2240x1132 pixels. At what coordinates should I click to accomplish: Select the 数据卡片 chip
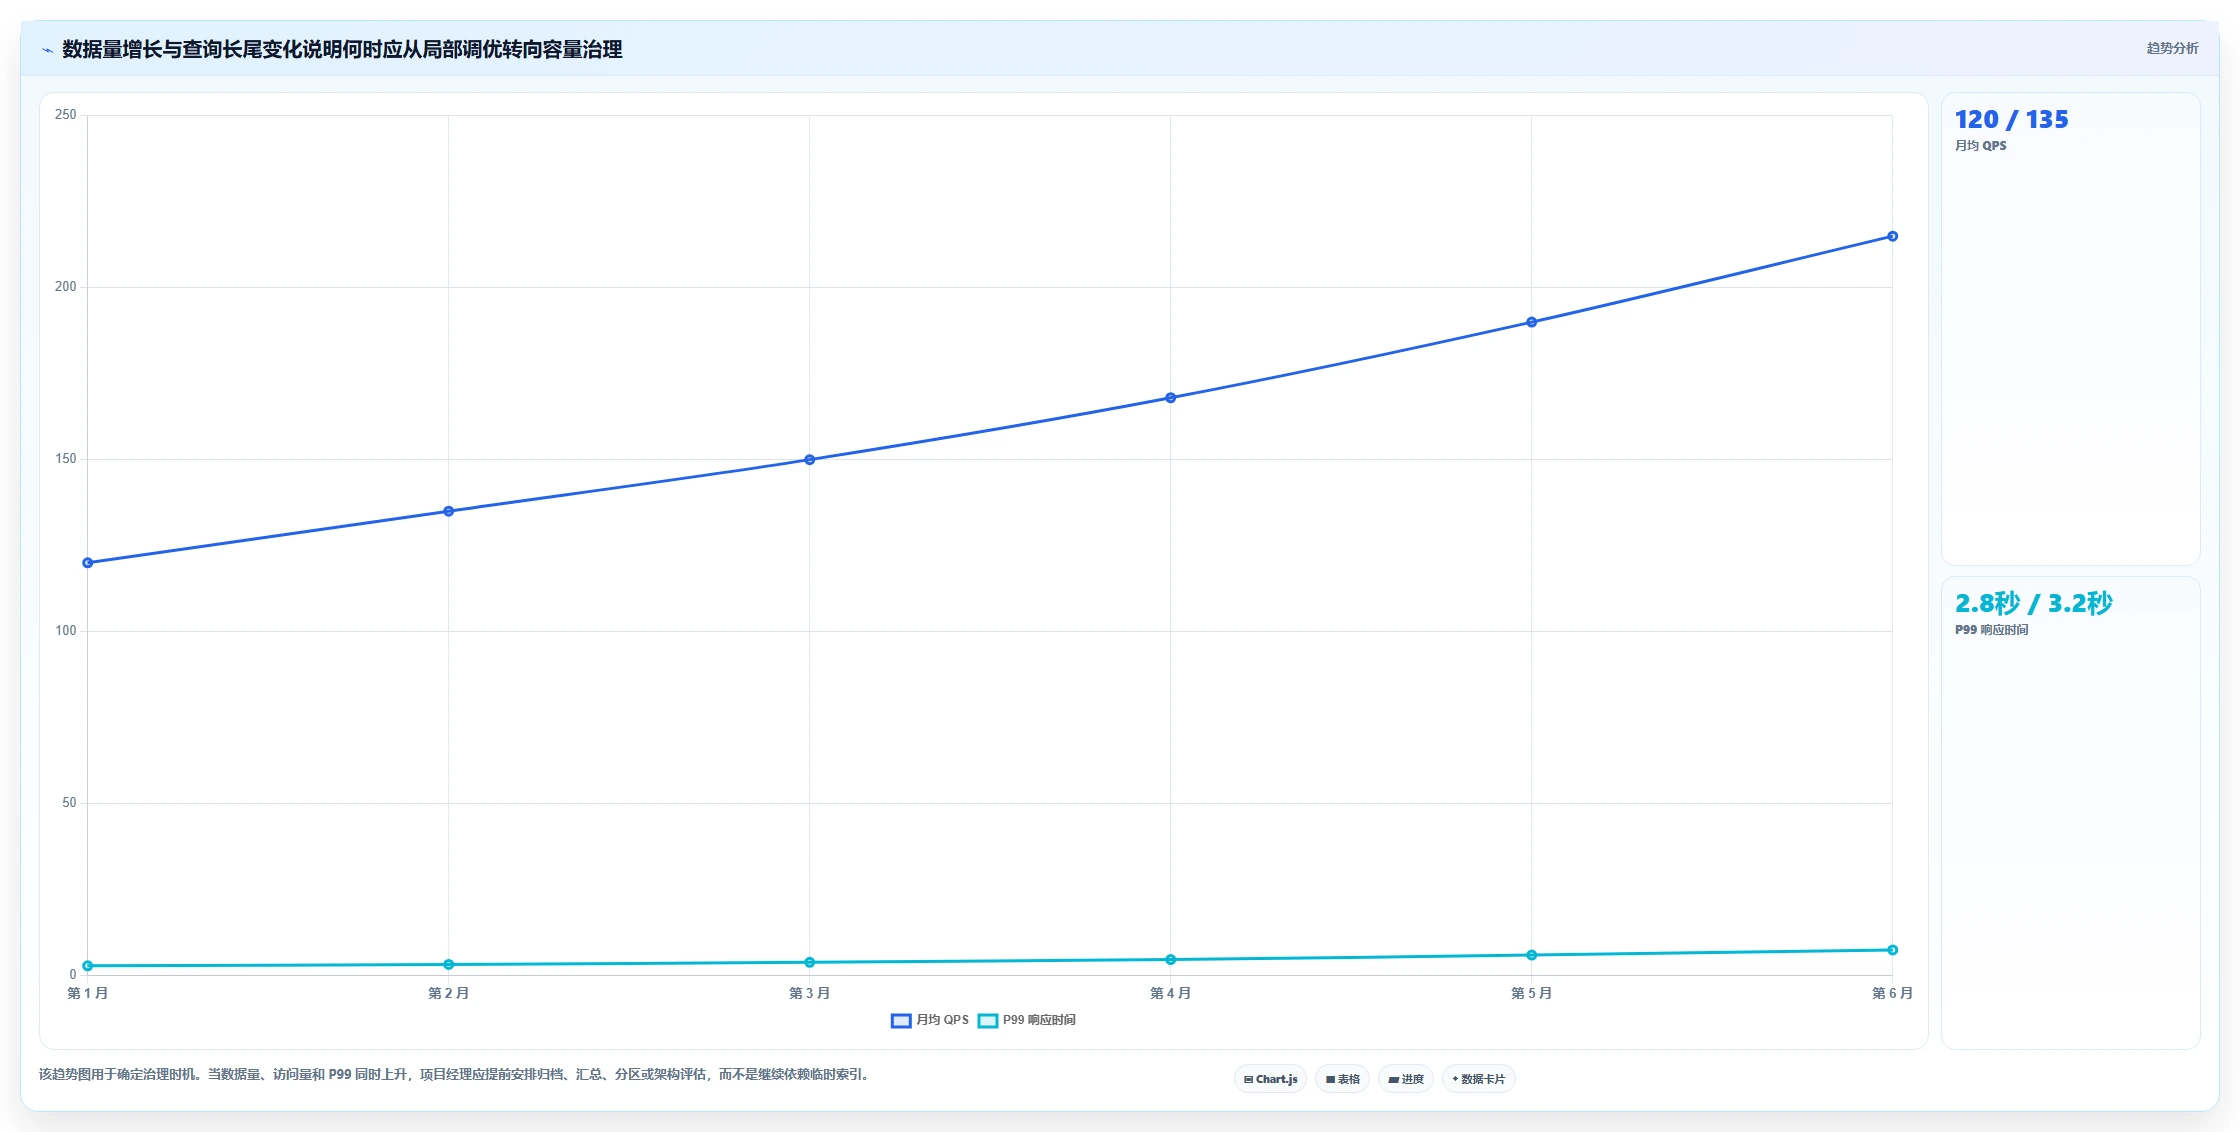(x=1479, y=1079)
